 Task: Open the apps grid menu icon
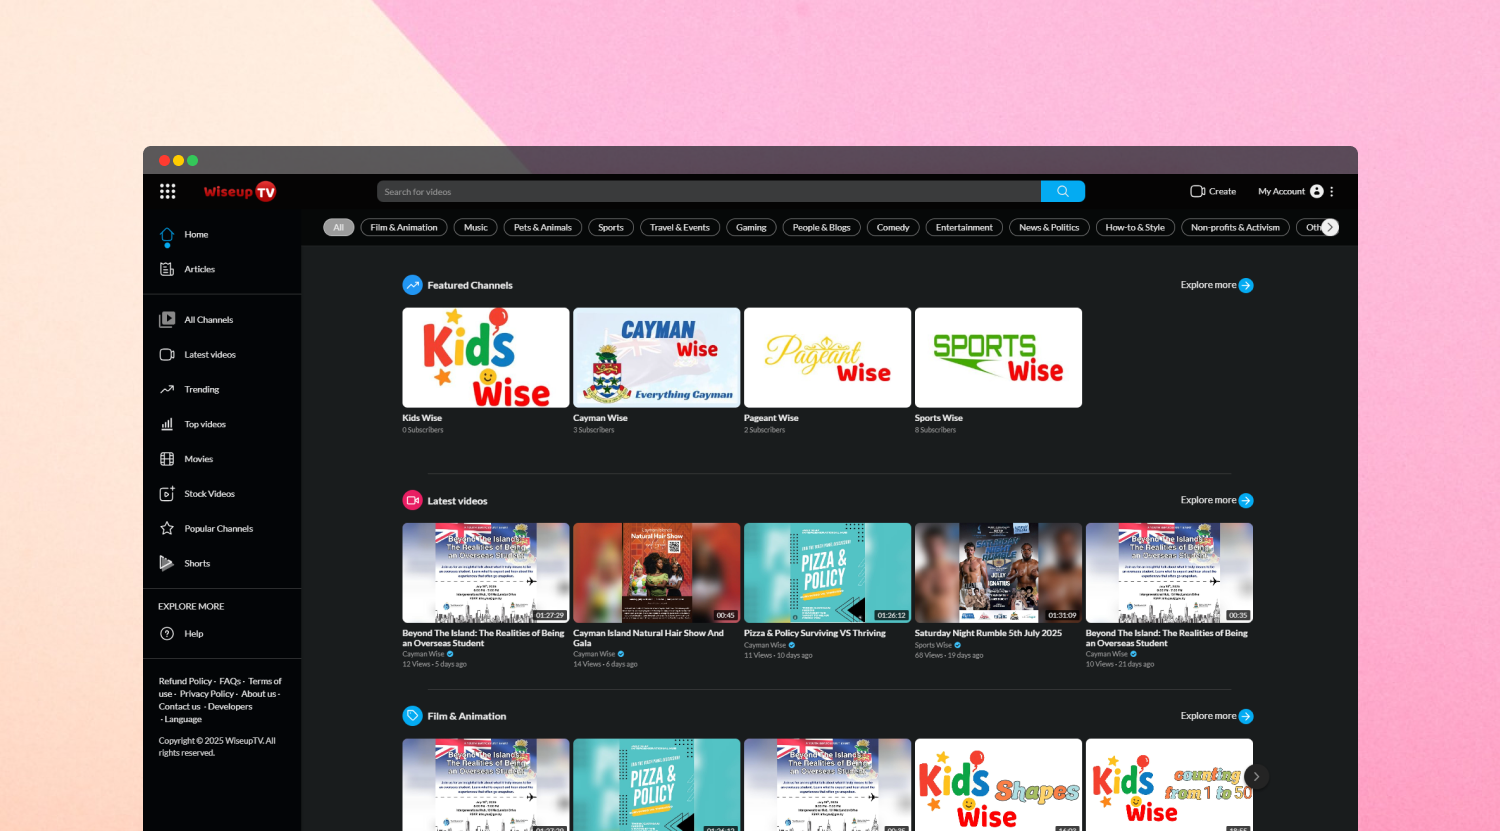pos(167,191)
